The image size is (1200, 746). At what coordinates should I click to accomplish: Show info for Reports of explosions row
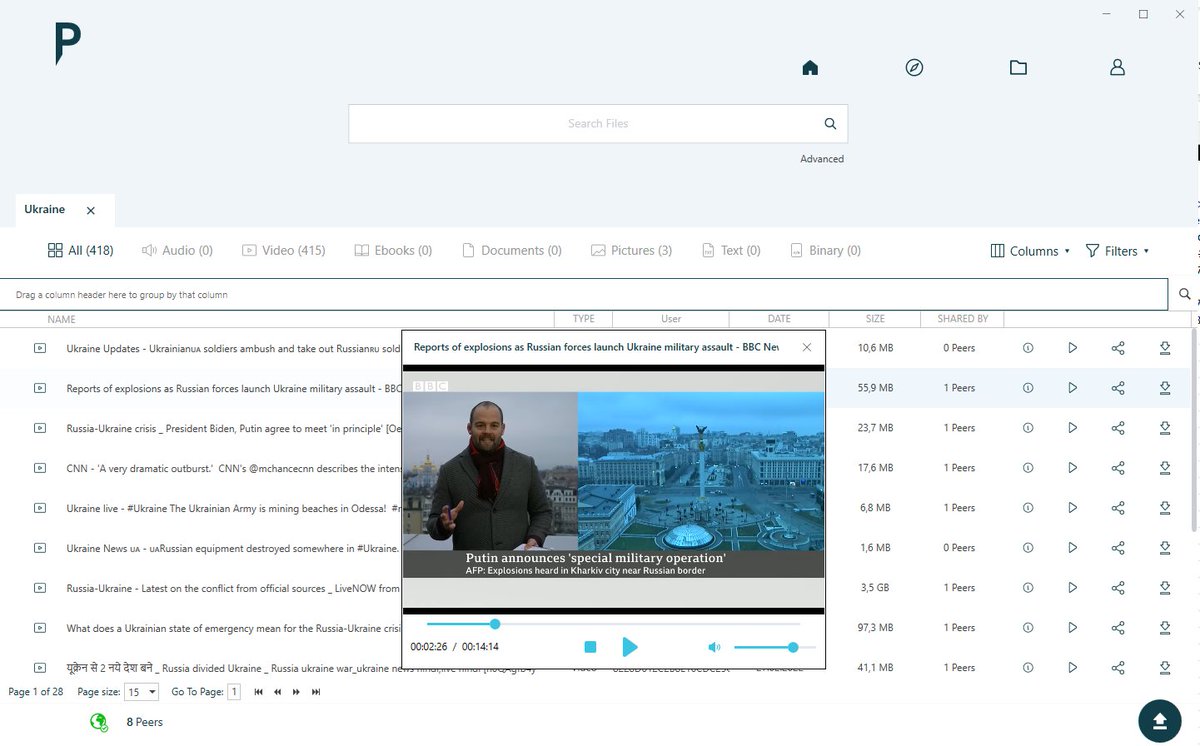click(x=1028, y=388)
